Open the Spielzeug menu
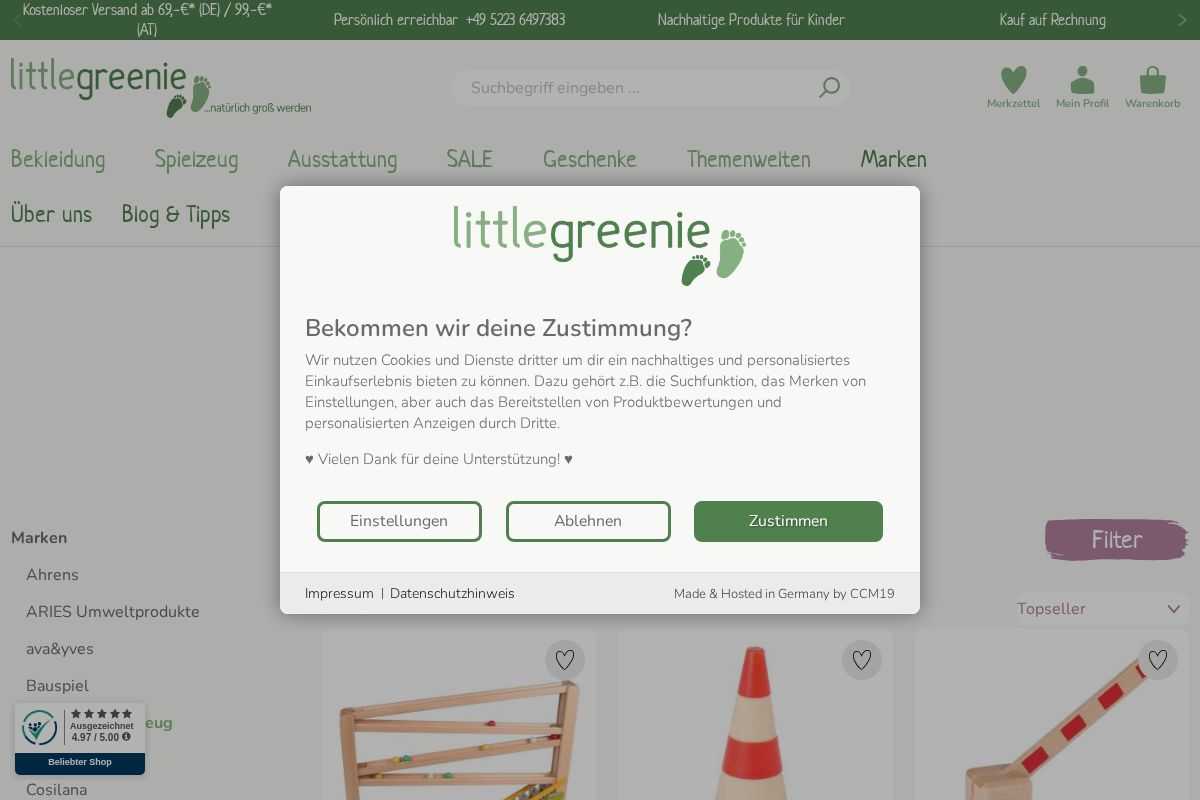 (196, 159)
